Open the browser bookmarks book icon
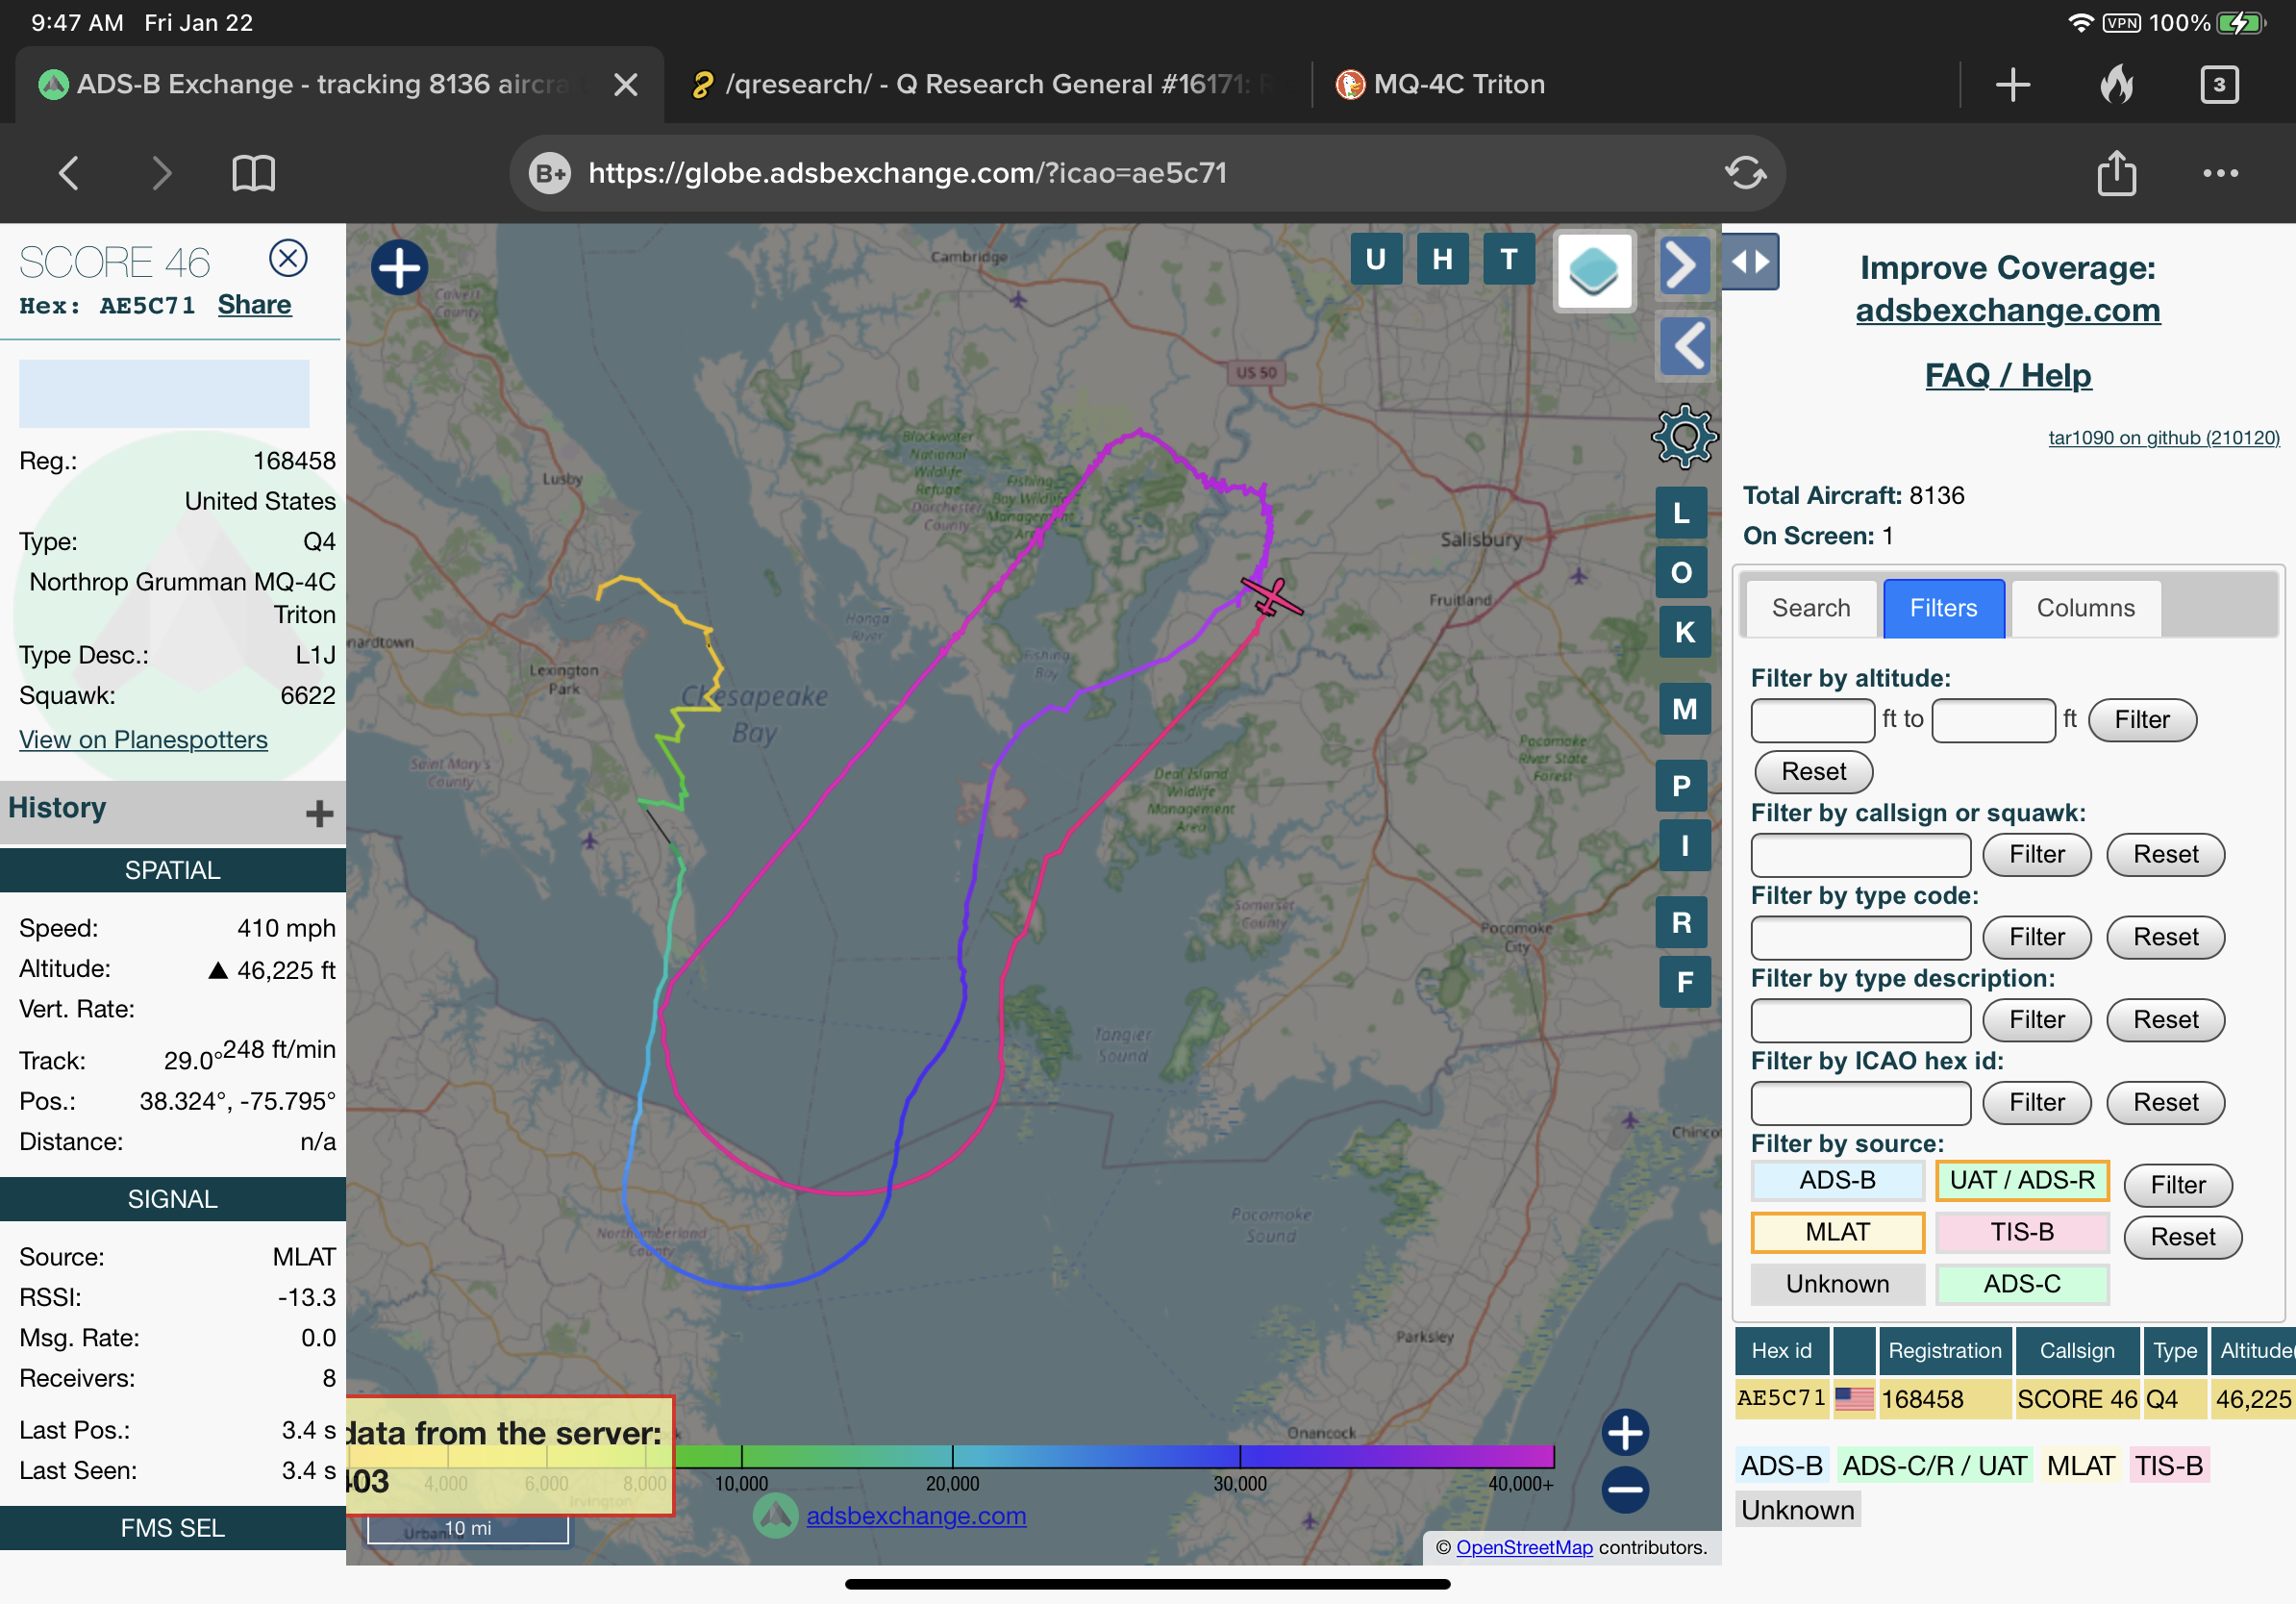Image resolution: width=2296 pixels, height=1604 pixels. click(x=253, y=173)
